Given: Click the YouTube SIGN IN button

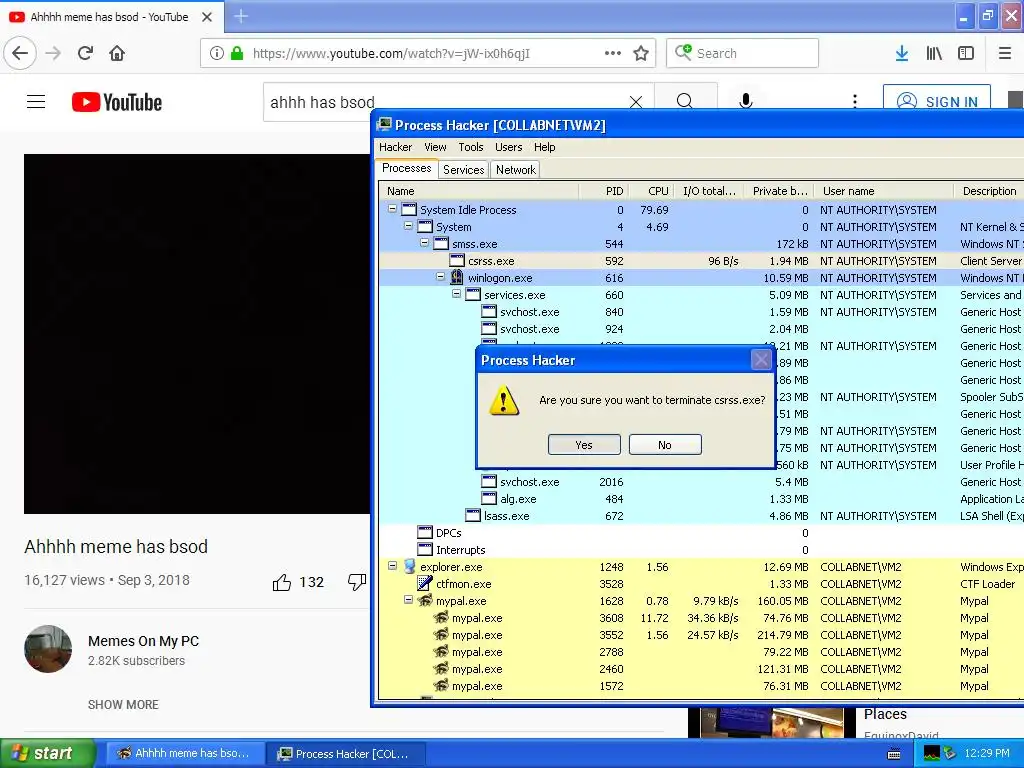Looking at the screenshot, I should [x=937, y=101].
